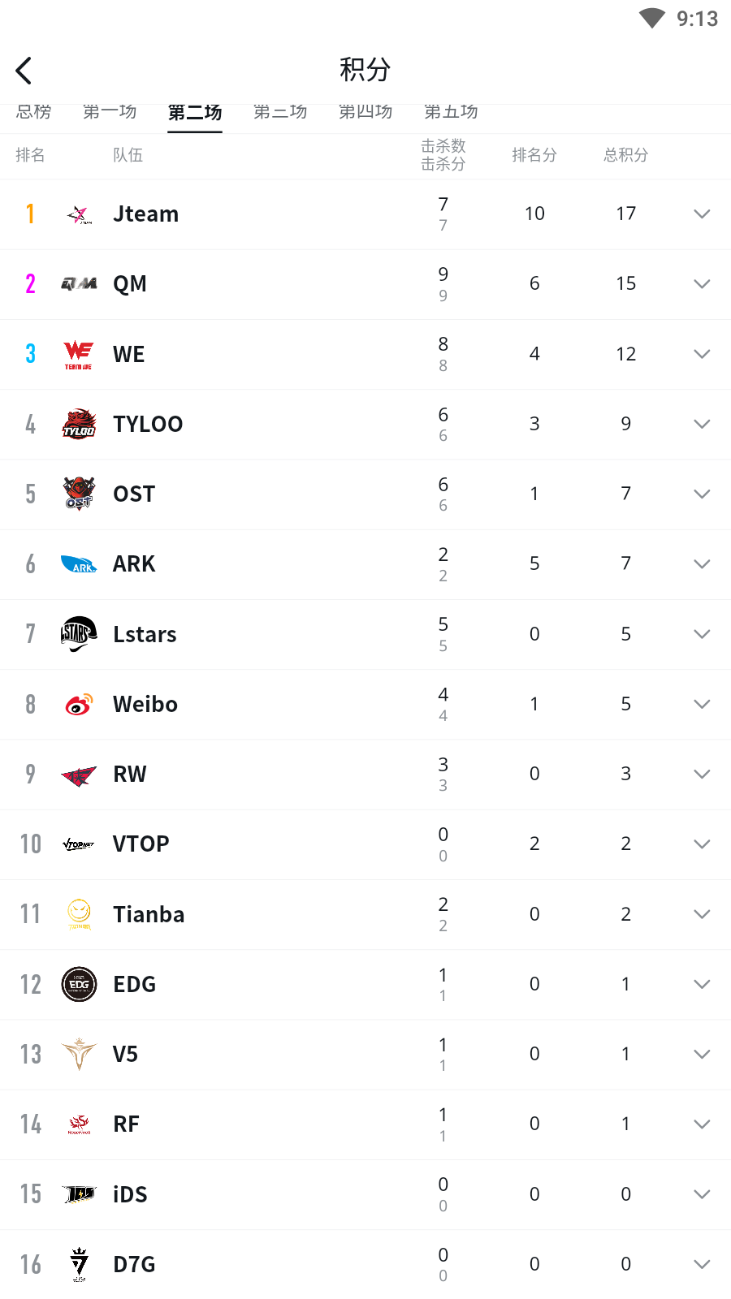
Task: Expand the Jteam row details
Action: 702,214
